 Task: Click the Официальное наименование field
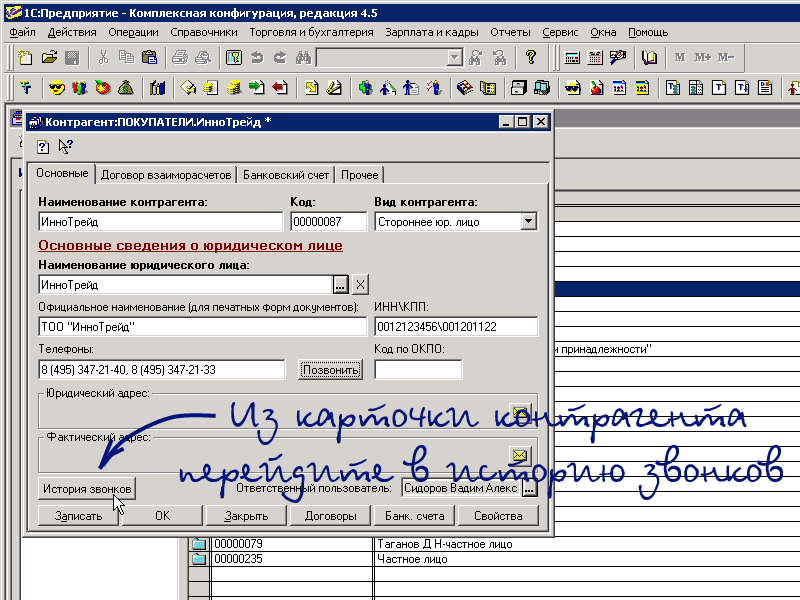coord(203,327)
